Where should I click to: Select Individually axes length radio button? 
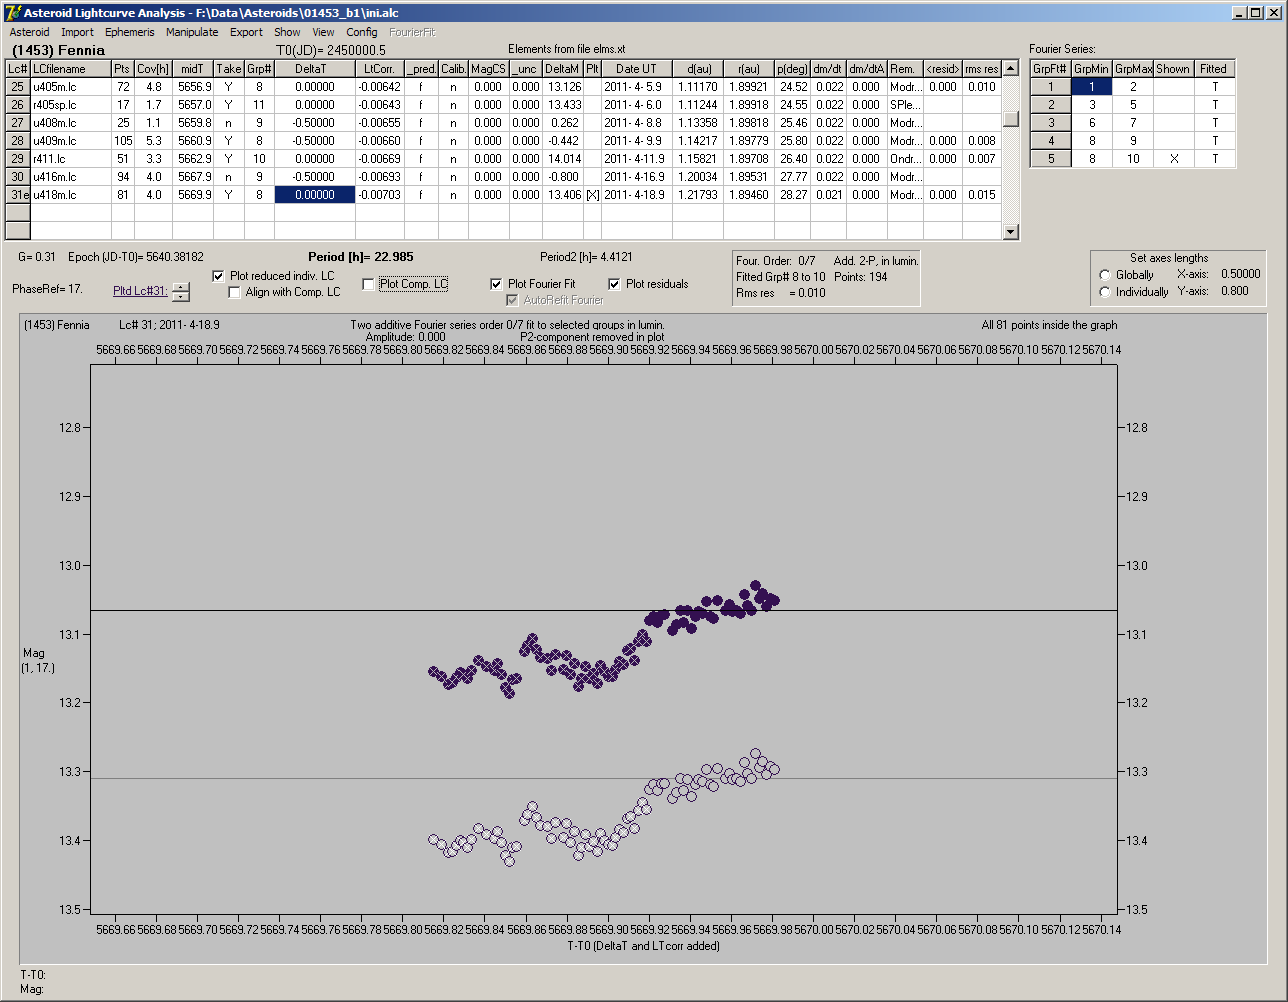click(1105, 292)
